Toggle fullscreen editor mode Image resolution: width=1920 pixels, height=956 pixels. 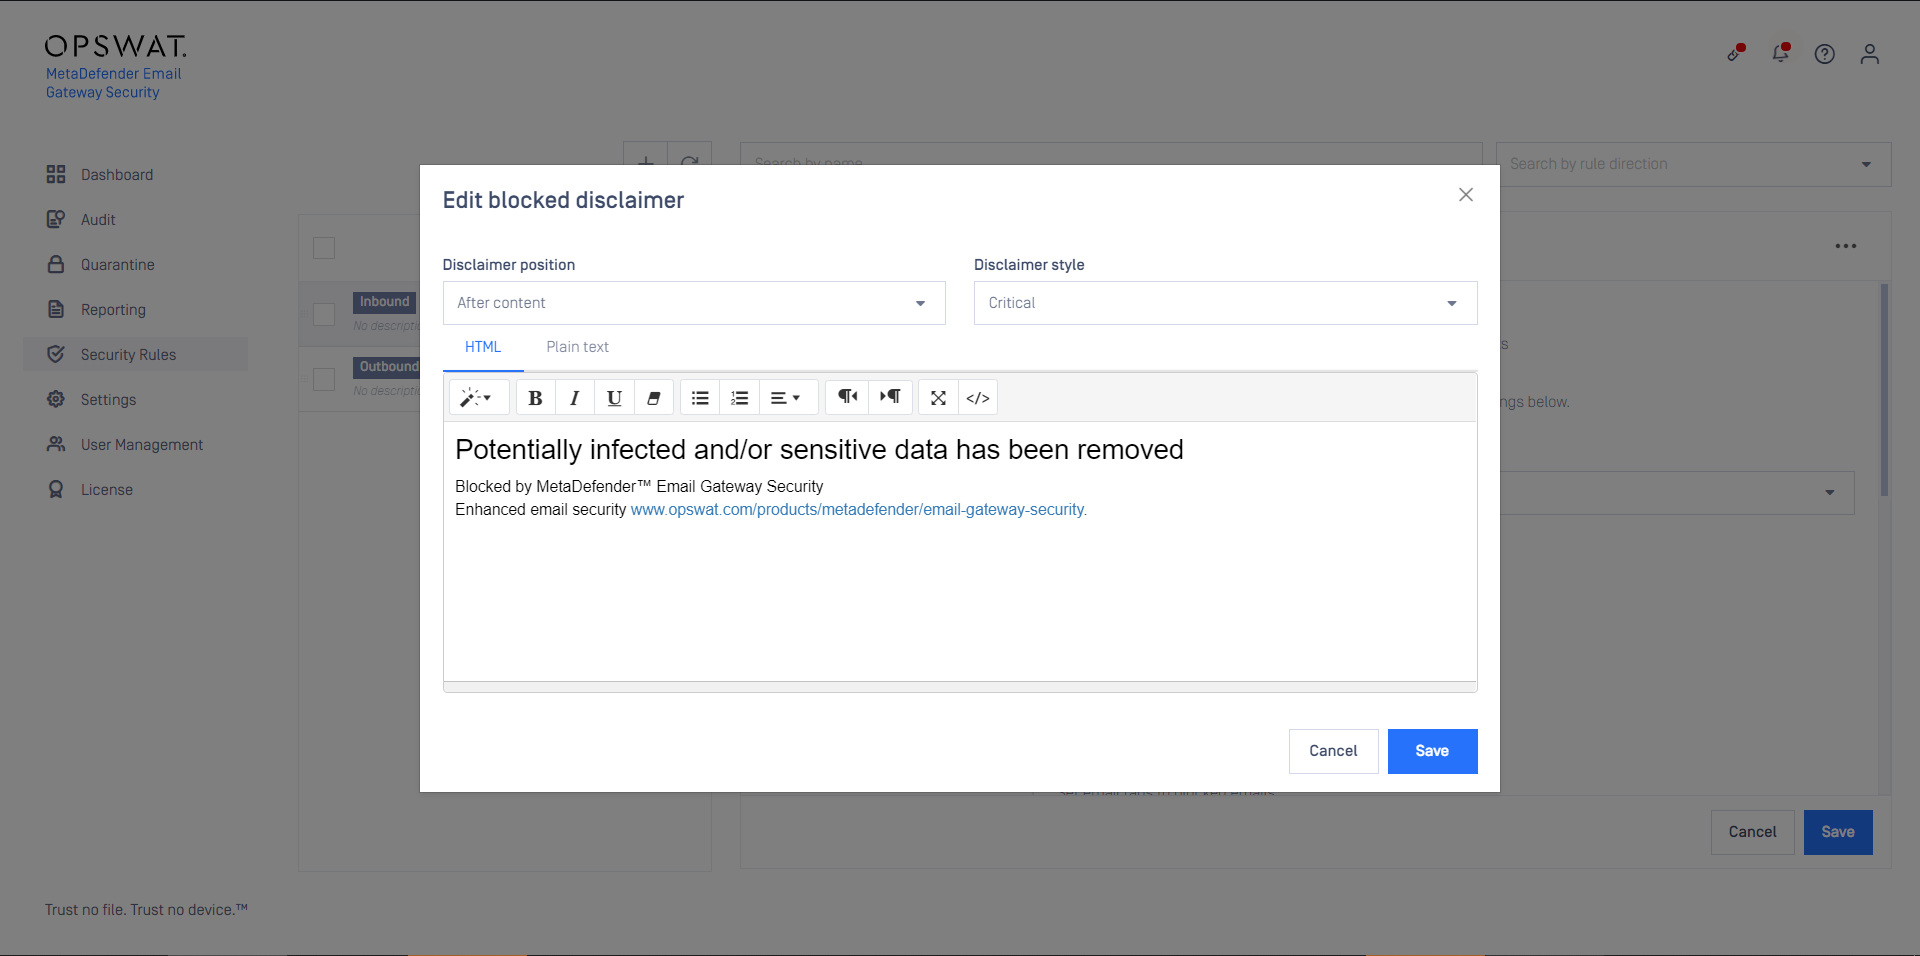click(938, 398)
